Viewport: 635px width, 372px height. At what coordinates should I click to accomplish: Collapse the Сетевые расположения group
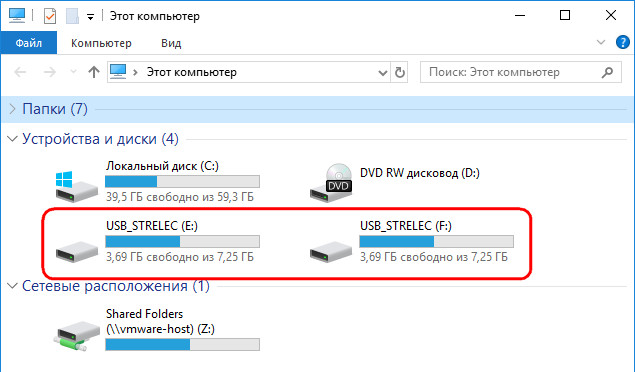coord(13,286)
